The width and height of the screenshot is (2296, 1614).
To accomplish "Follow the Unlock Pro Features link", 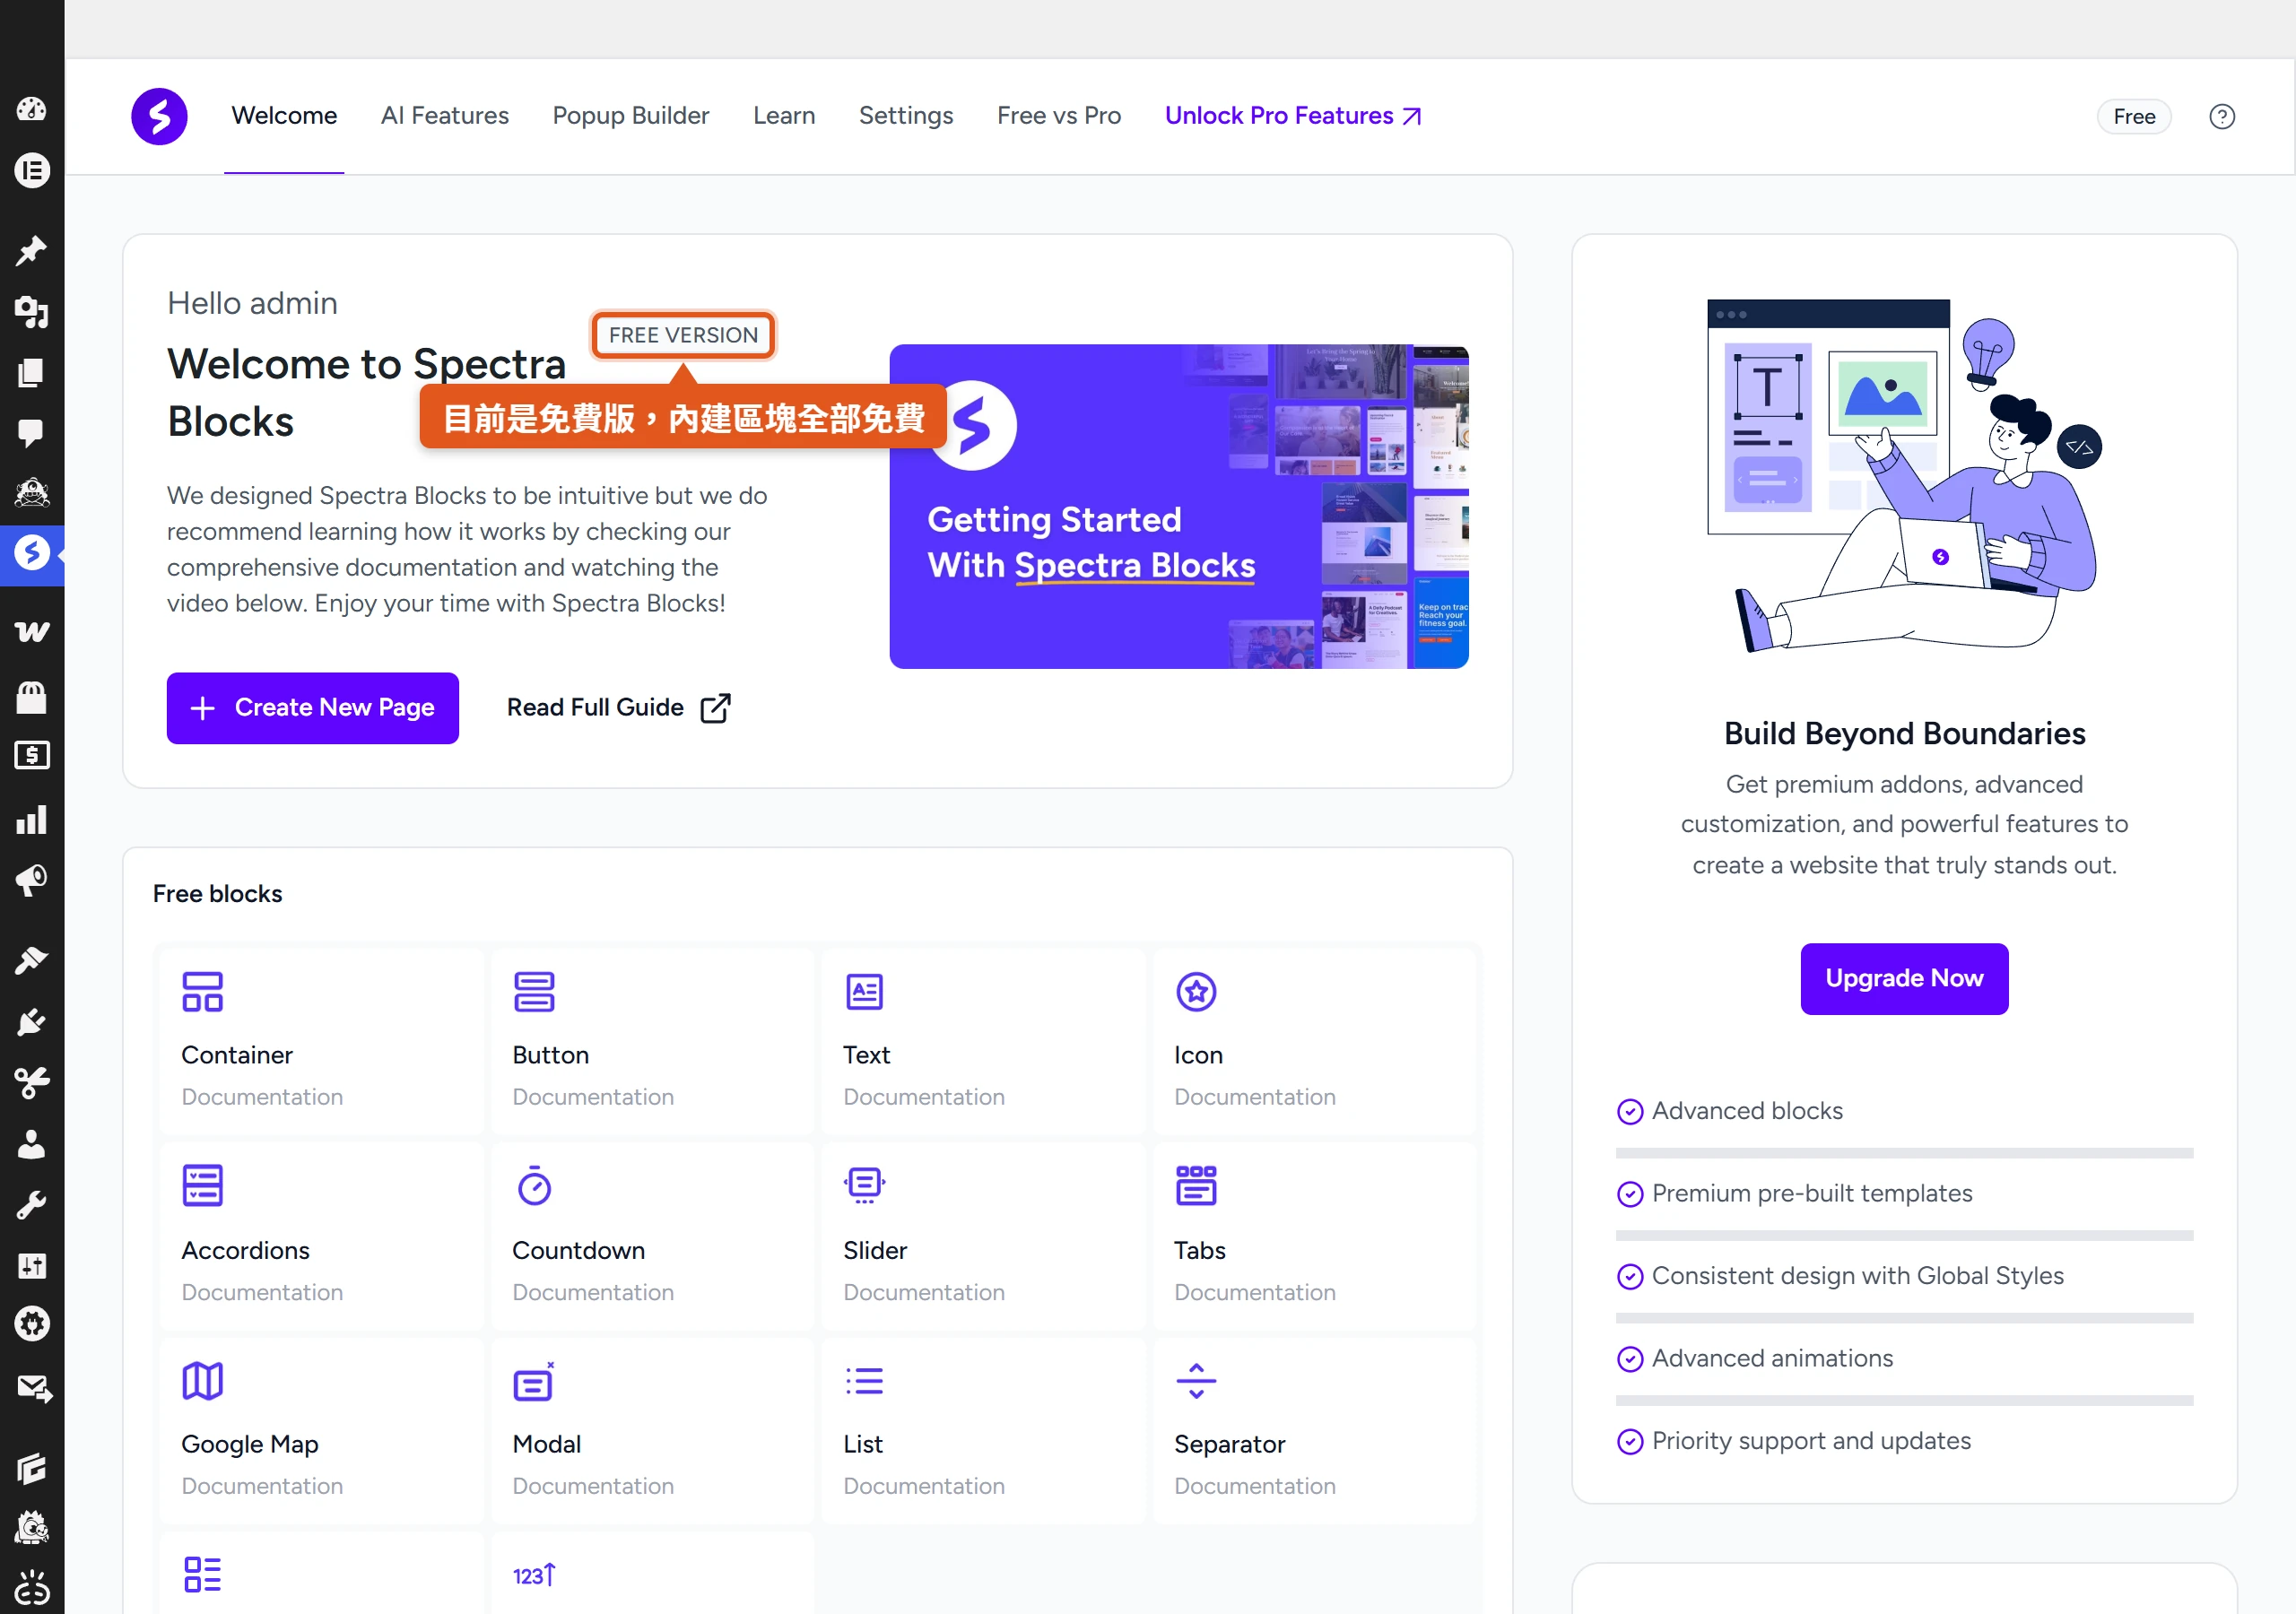I will click(x=1292, y=116).
